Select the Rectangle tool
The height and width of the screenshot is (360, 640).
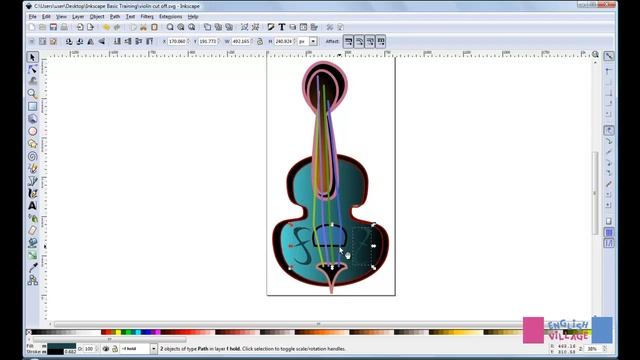pos(33,107)
